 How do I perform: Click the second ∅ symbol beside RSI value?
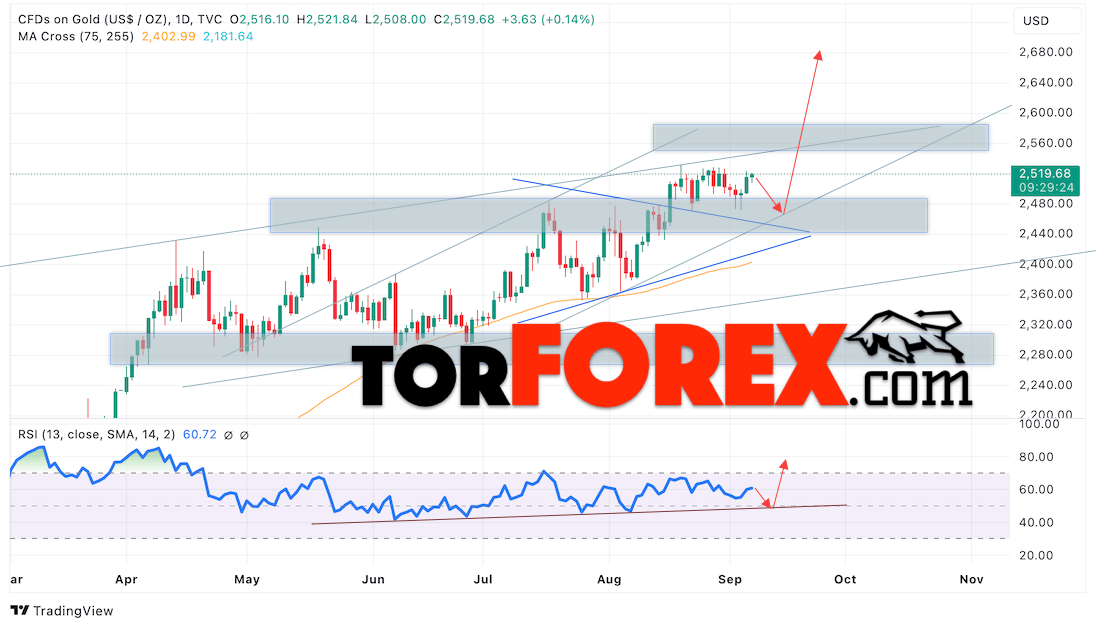pyautogui.click(x=244, y=435)
